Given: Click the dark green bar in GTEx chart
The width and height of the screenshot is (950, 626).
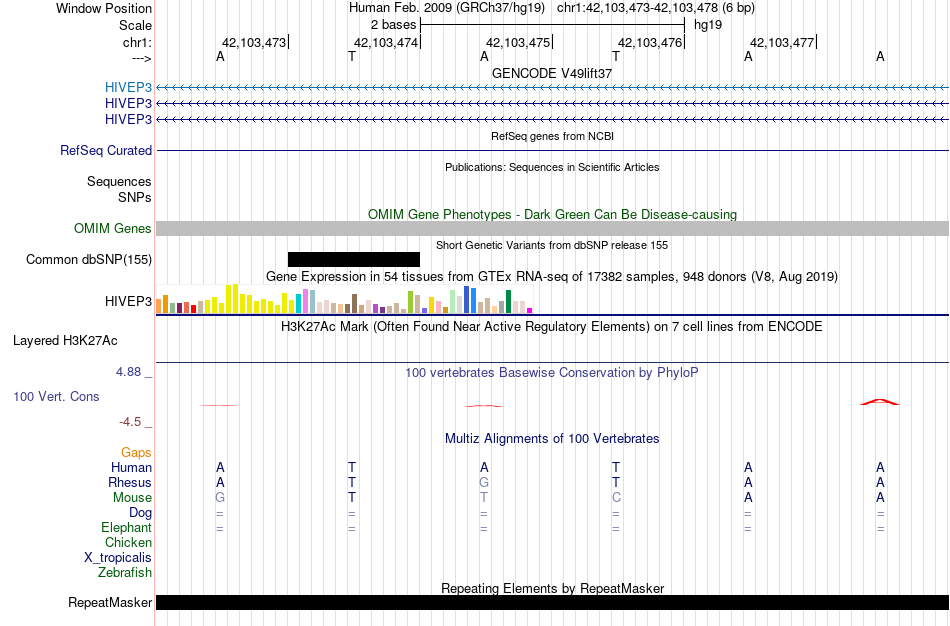Looking at the screenshot, I should tap(508, 302).
